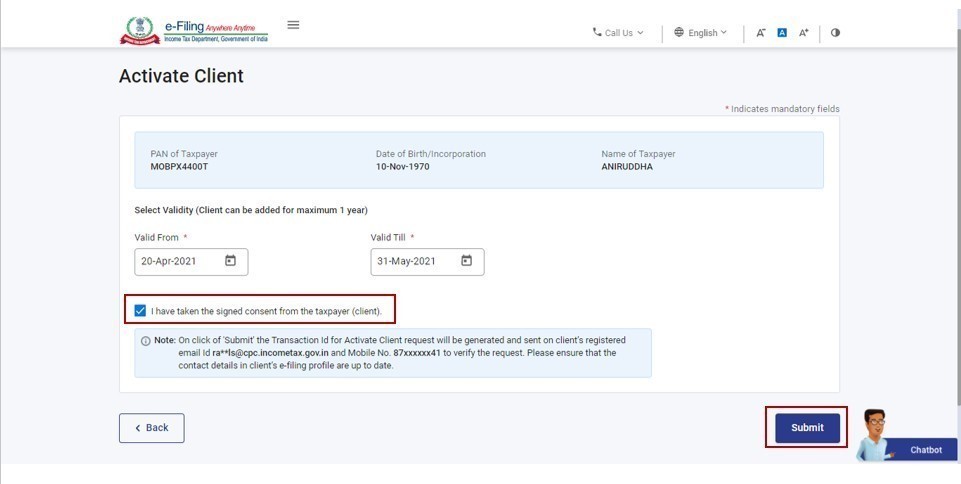Viewport: 961px width, 484px height.
Task: Click the globe language icon
Action: pyautogui.click(x=679, y=33)
